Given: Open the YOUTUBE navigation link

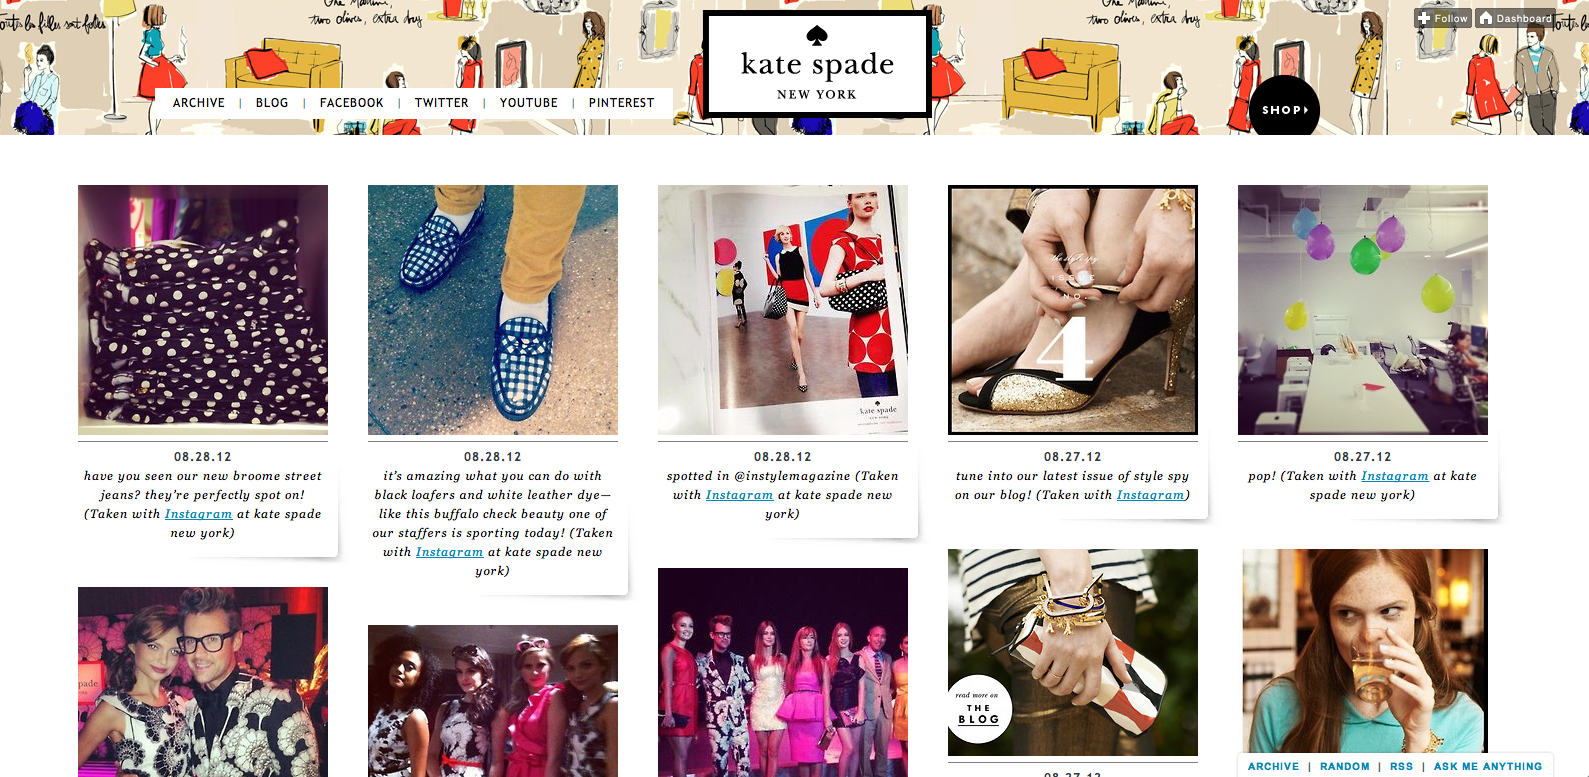Looking at the screenshot, I should tap(529, 103).
